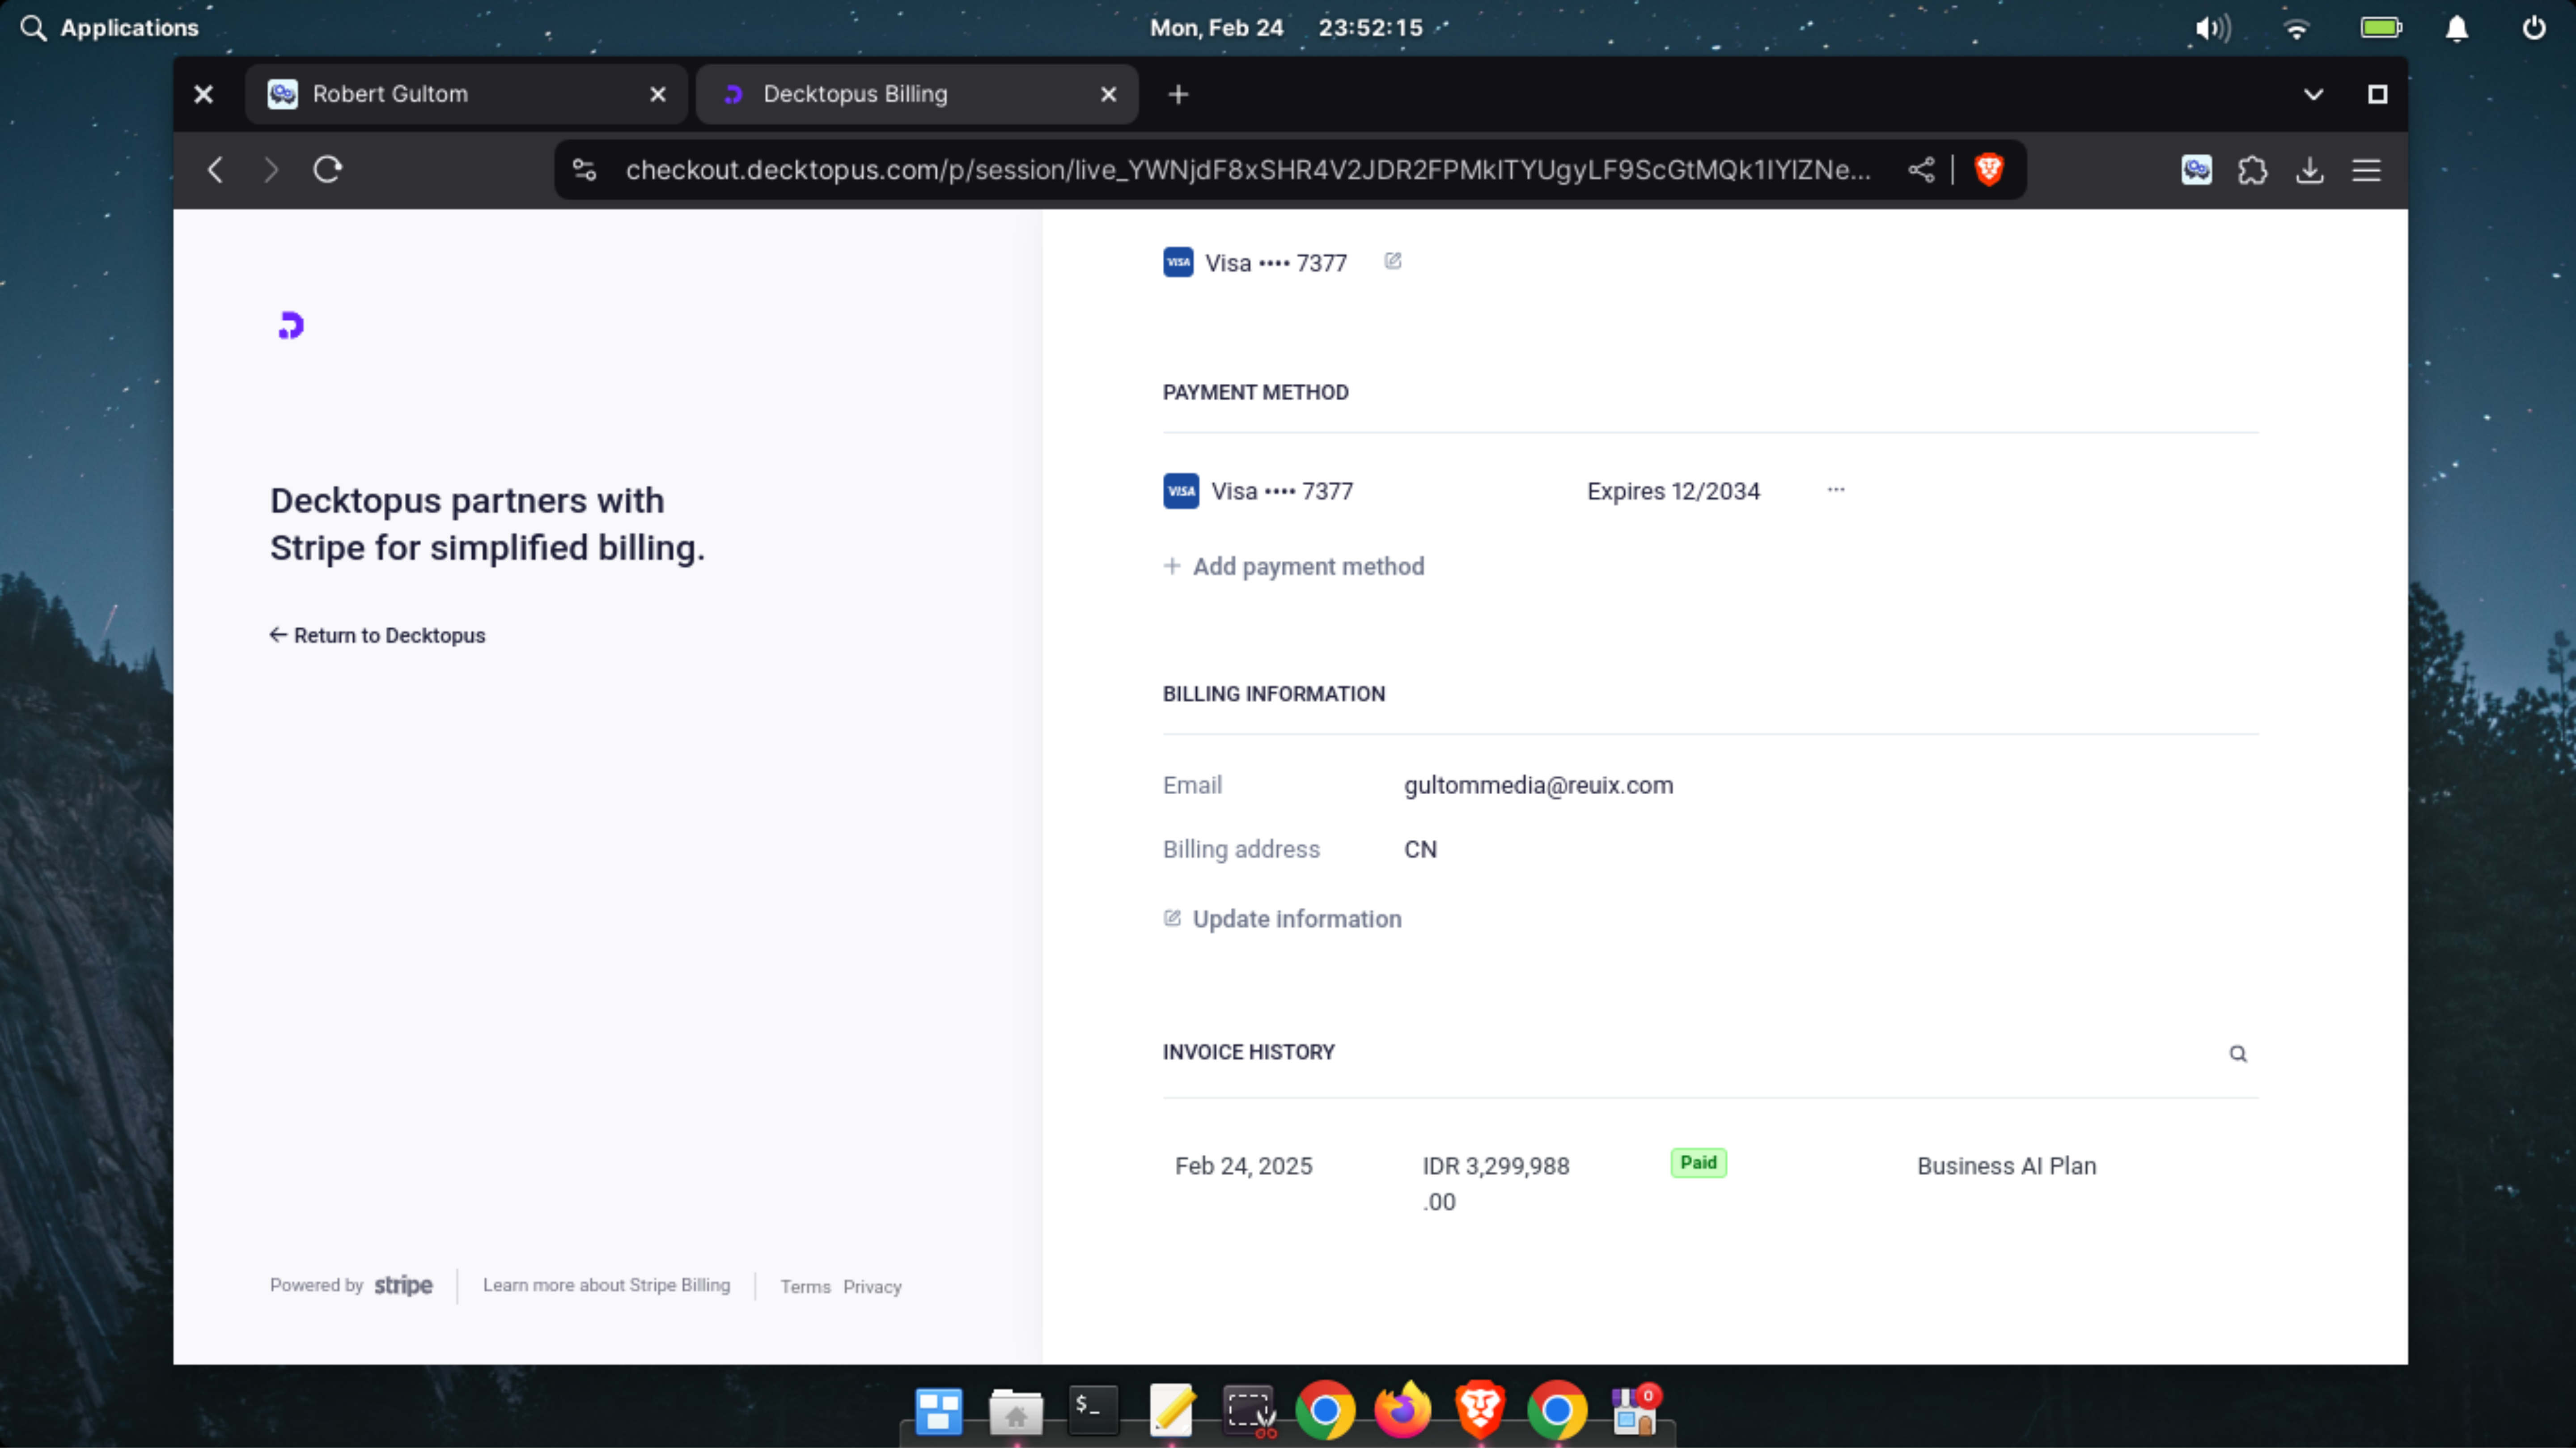Click the Brave Shields lion icon
Screen dimensions: 2576x1449
[1988, 170]
